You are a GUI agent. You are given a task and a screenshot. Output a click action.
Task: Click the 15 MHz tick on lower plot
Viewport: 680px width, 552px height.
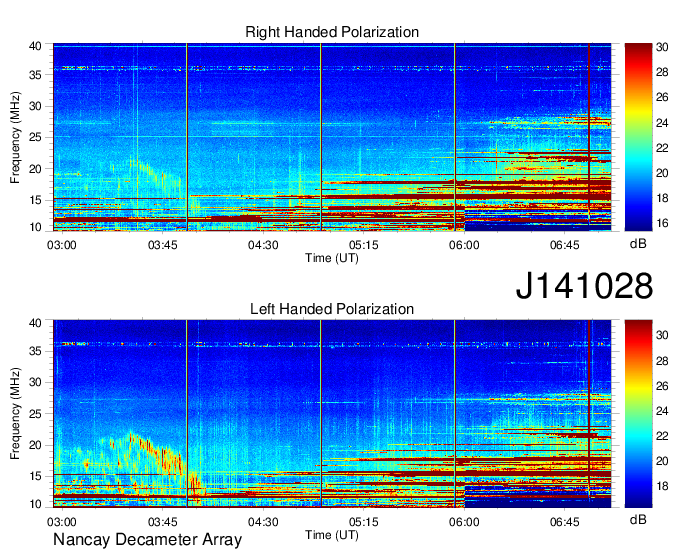[x=35, y=477]
